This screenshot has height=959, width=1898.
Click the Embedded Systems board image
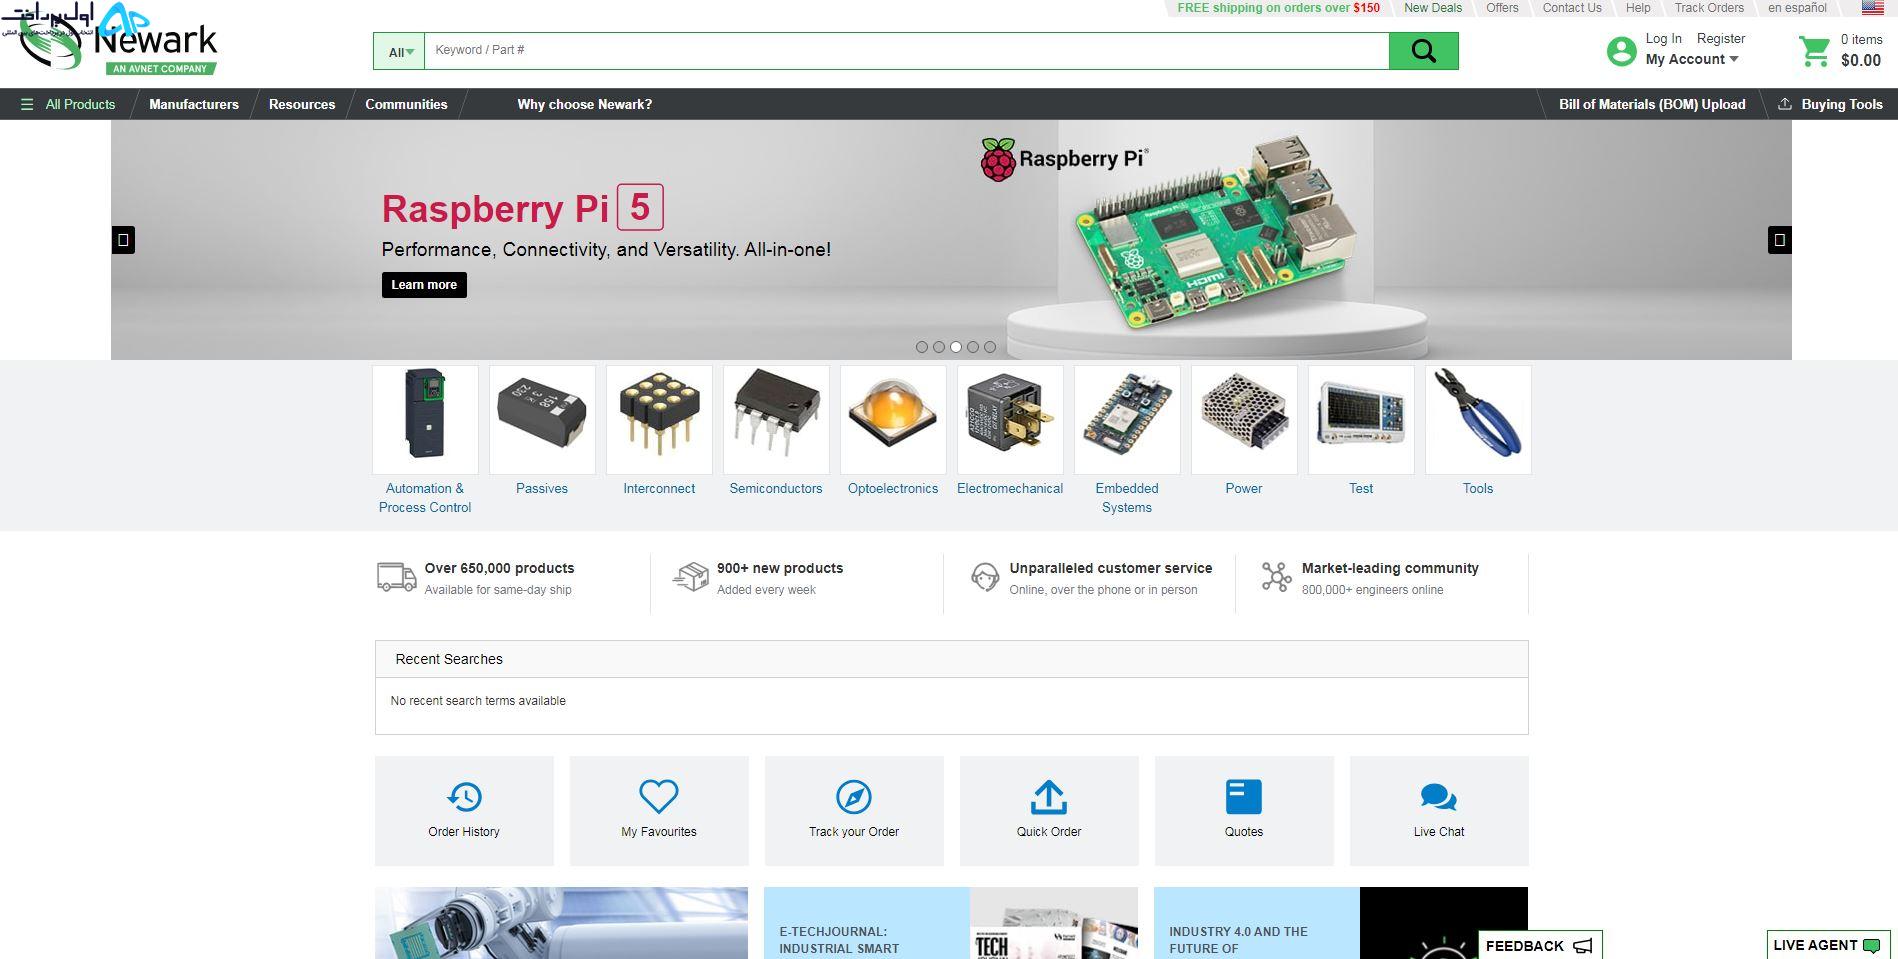(x=1127, y=420)
